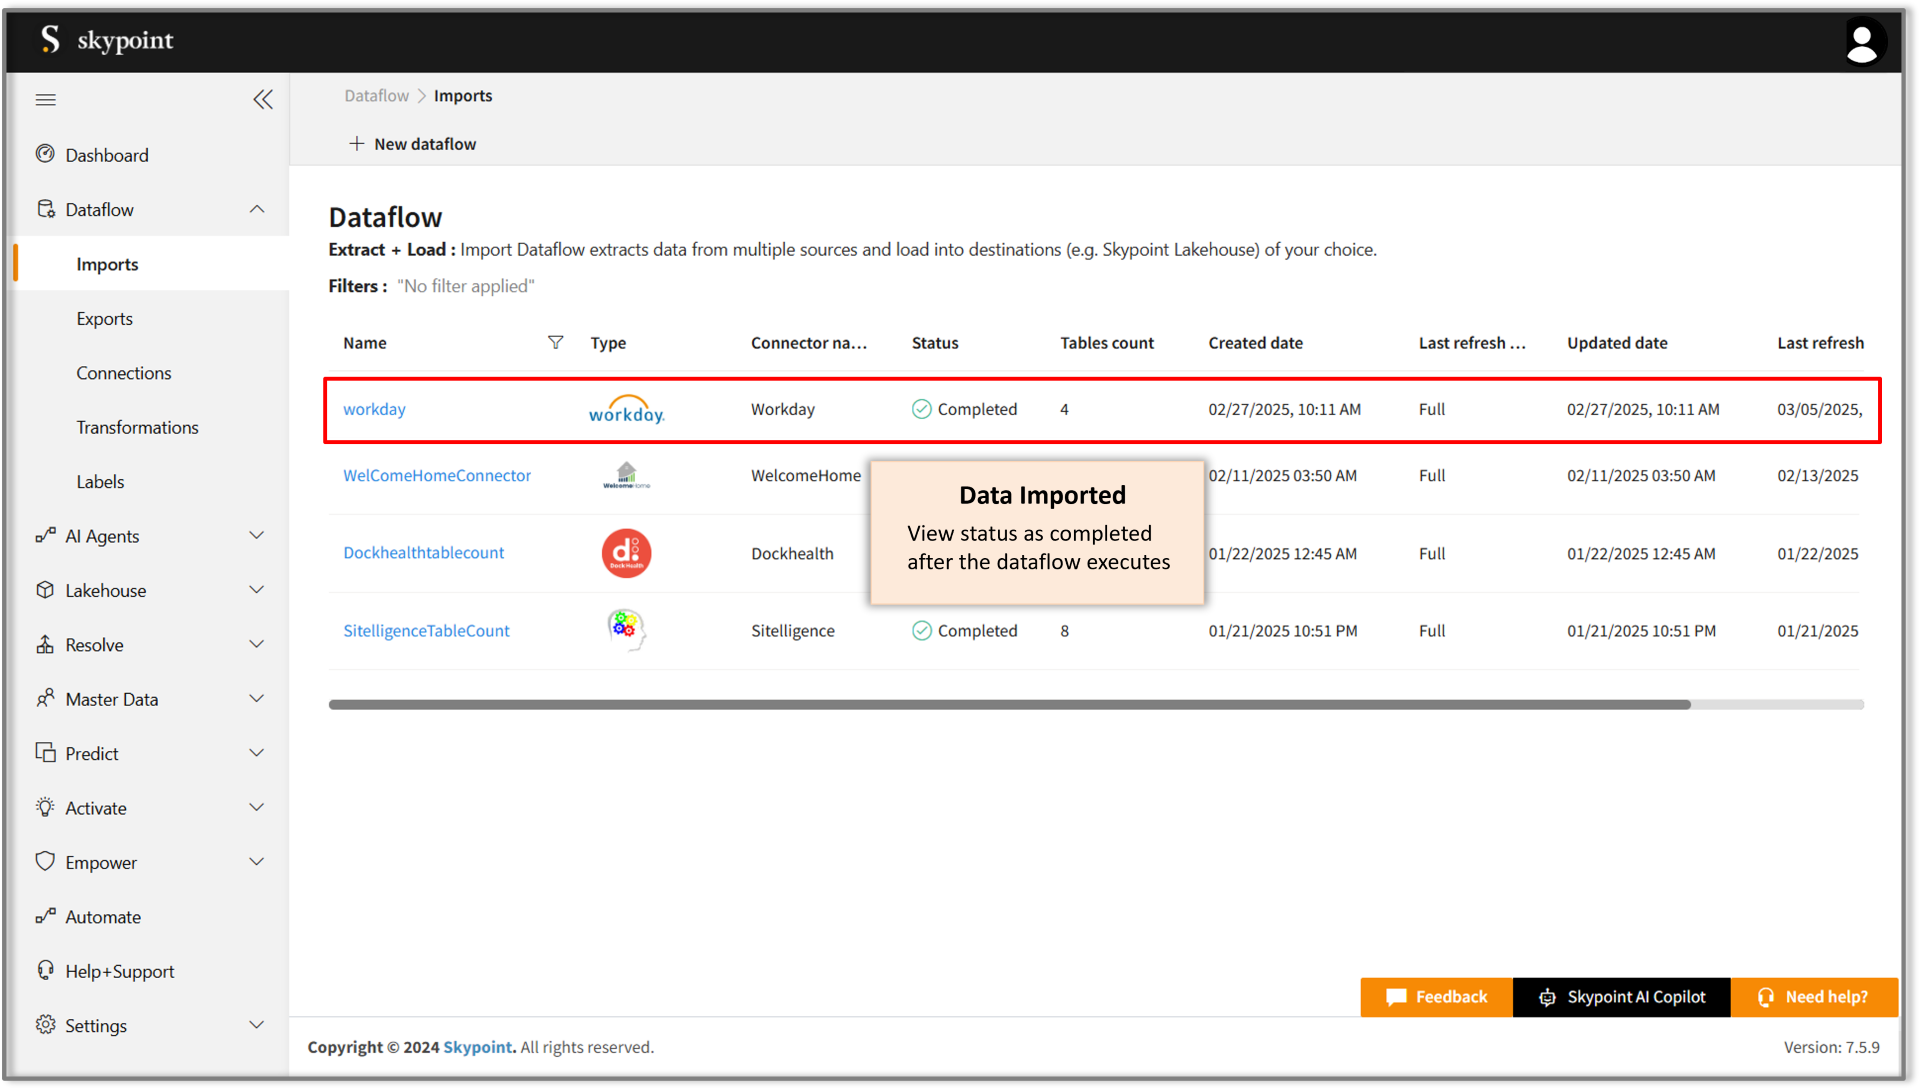Click the Workday logo in Type column
The width and height of the screenshot is (1920, 1089).
(x=626, y=410)
